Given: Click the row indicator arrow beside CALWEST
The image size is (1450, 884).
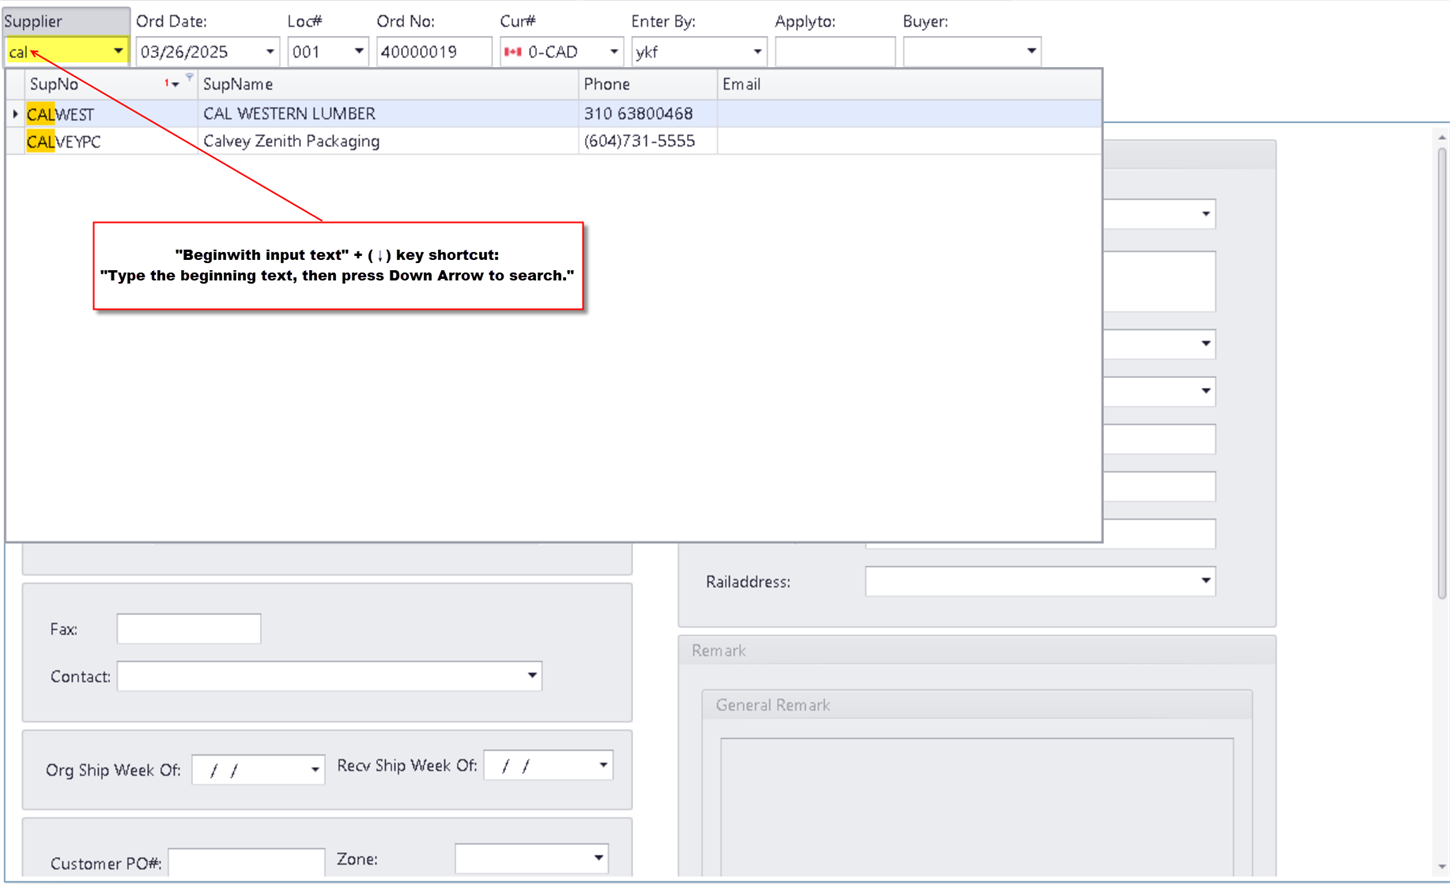Looking at the screenshot, I should (x=15, y=114).
